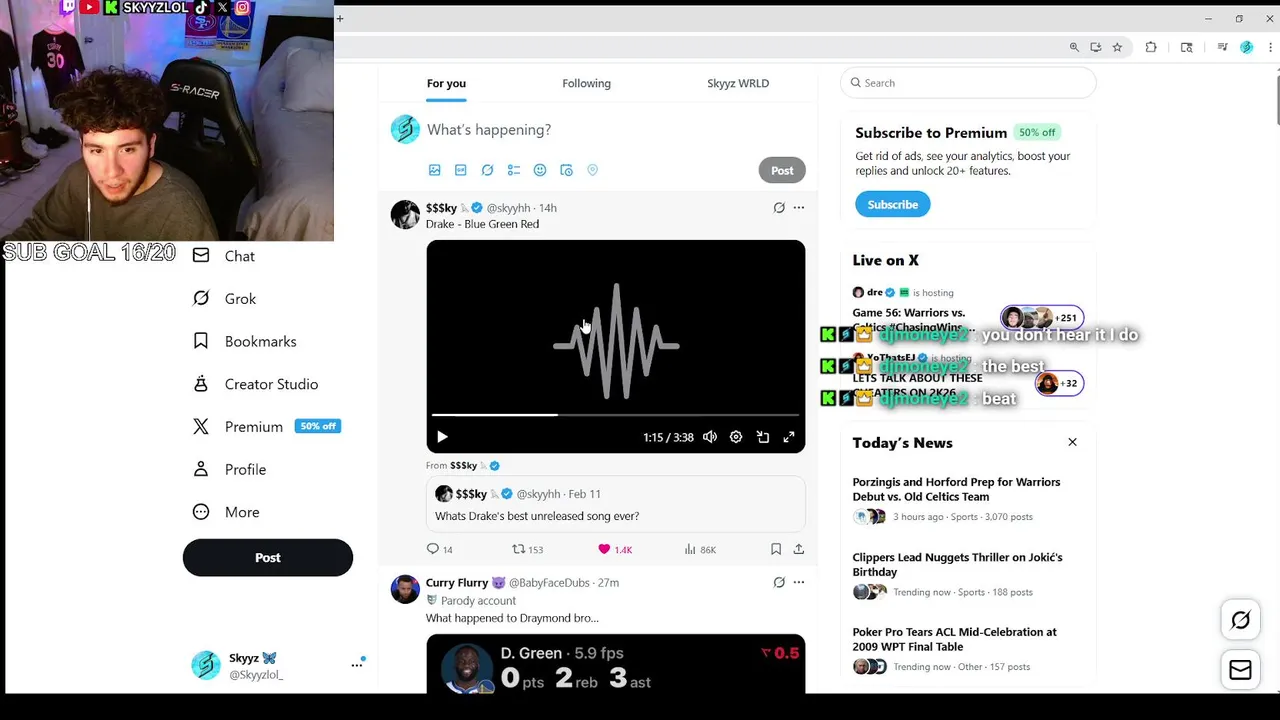Share the $$$ky post
Screen dimensions: 1280x720
[798, 549]
